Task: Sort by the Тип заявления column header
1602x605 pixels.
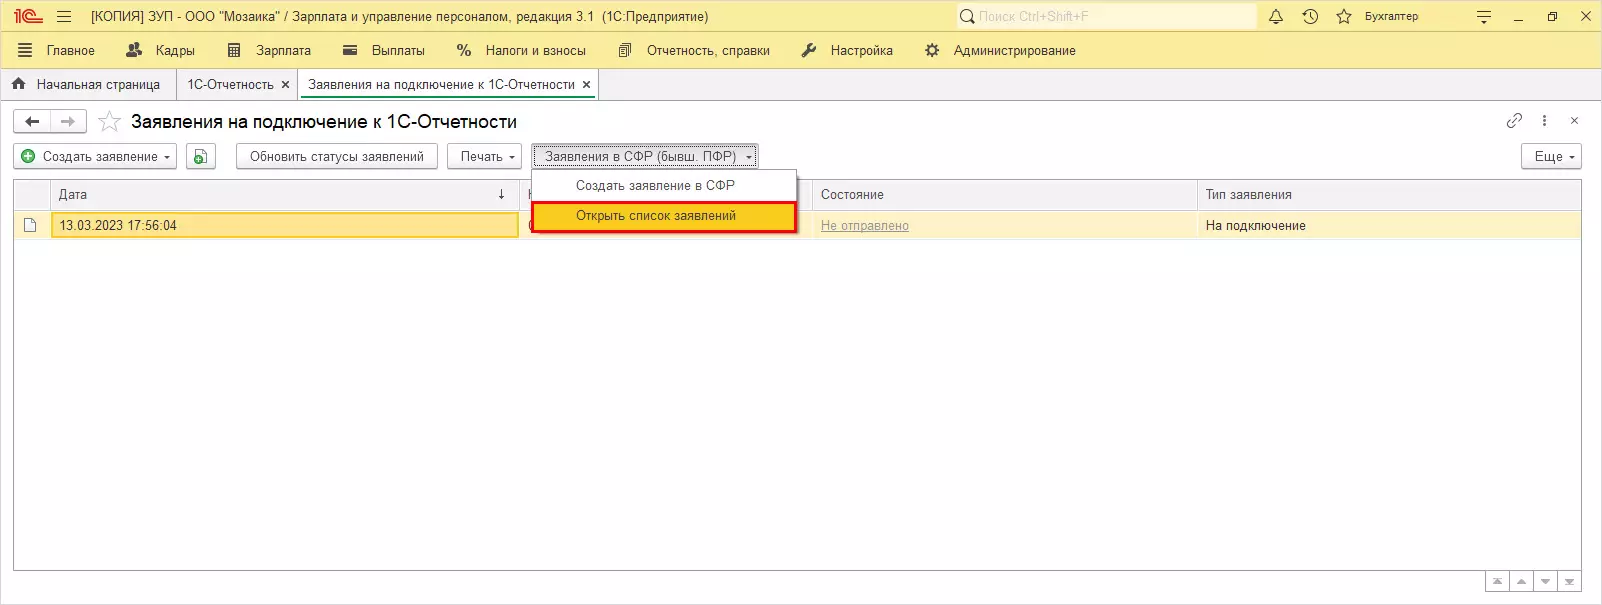Action: (1389, 195)
